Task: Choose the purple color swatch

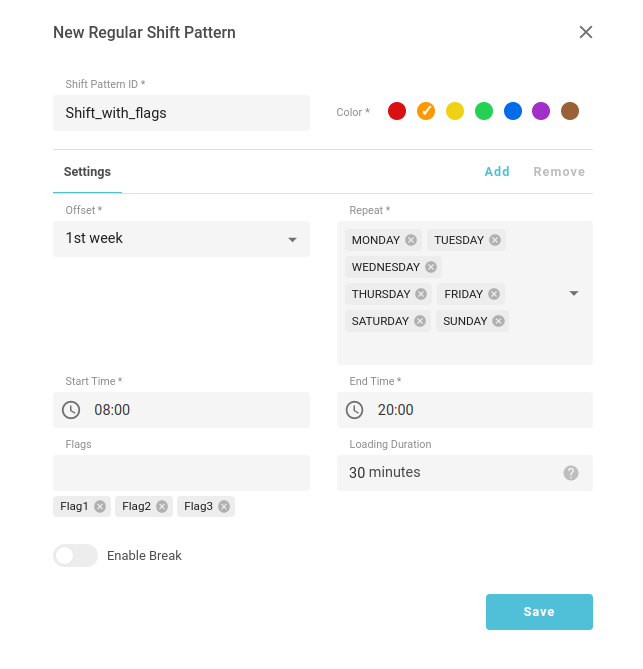Action: tap(541, 111)
